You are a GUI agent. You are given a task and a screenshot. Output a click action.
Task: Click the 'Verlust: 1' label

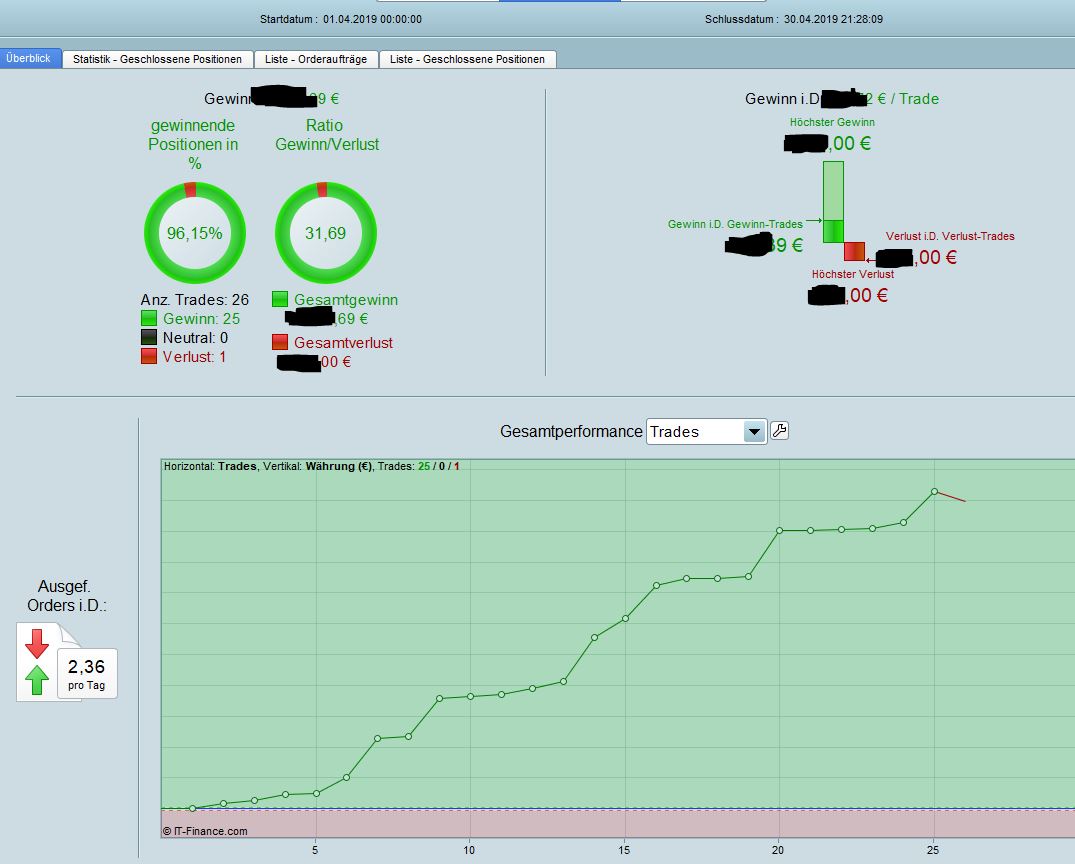pyautogui.click(x=195, y=357)
